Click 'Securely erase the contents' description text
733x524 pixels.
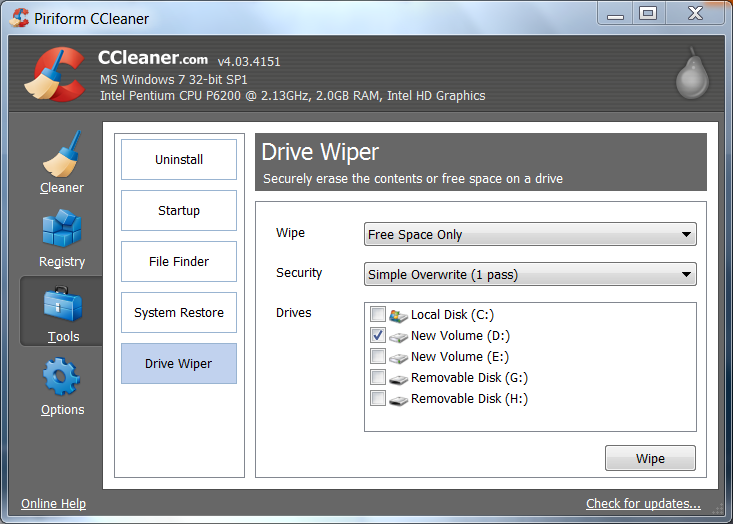pyautogui.click(x=413, y=179)
